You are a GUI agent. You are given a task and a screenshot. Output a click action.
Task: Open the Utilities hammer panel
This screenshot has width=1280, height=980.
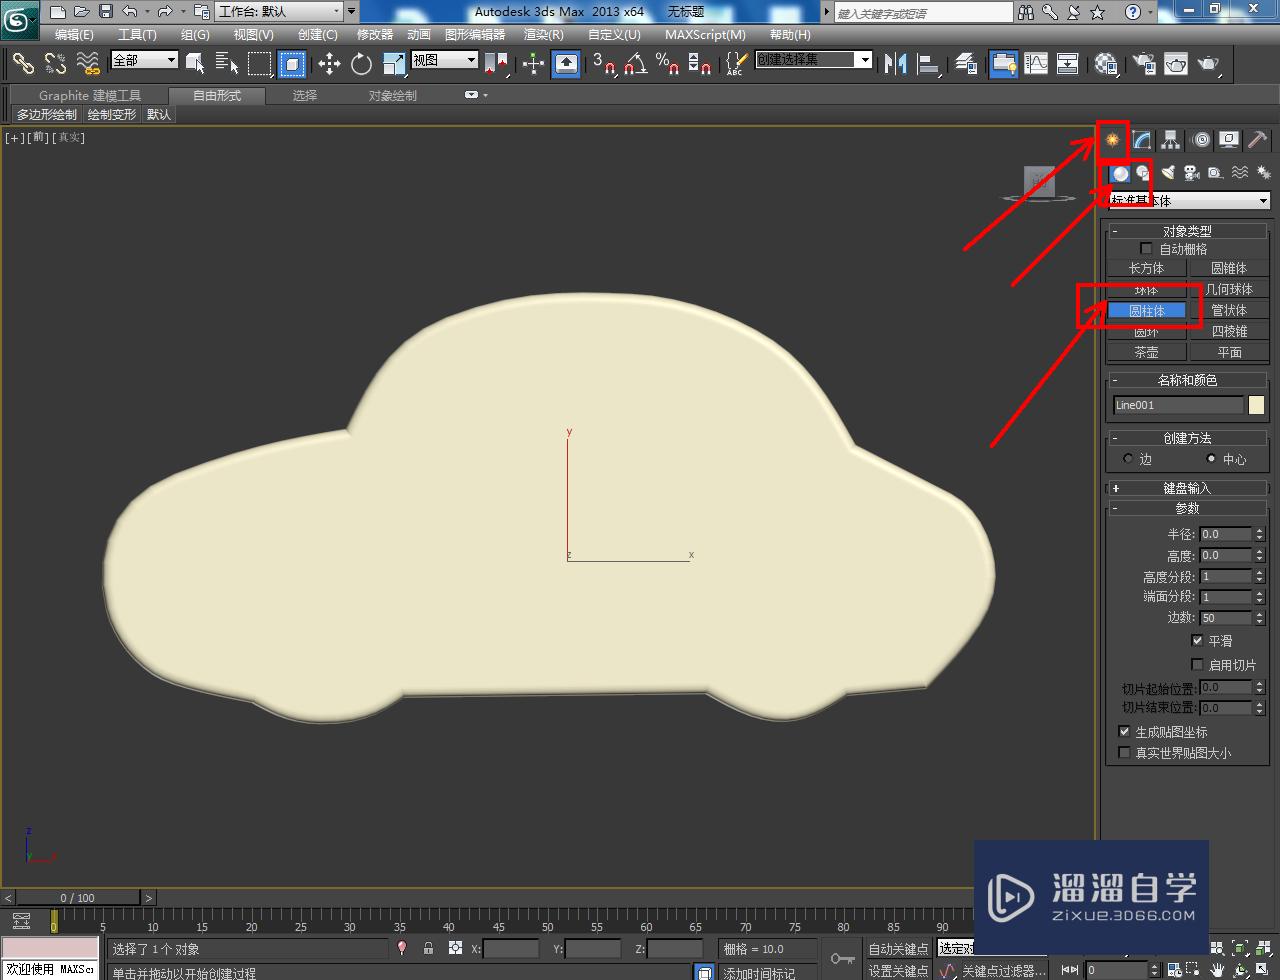click(x=1258, y=140)
